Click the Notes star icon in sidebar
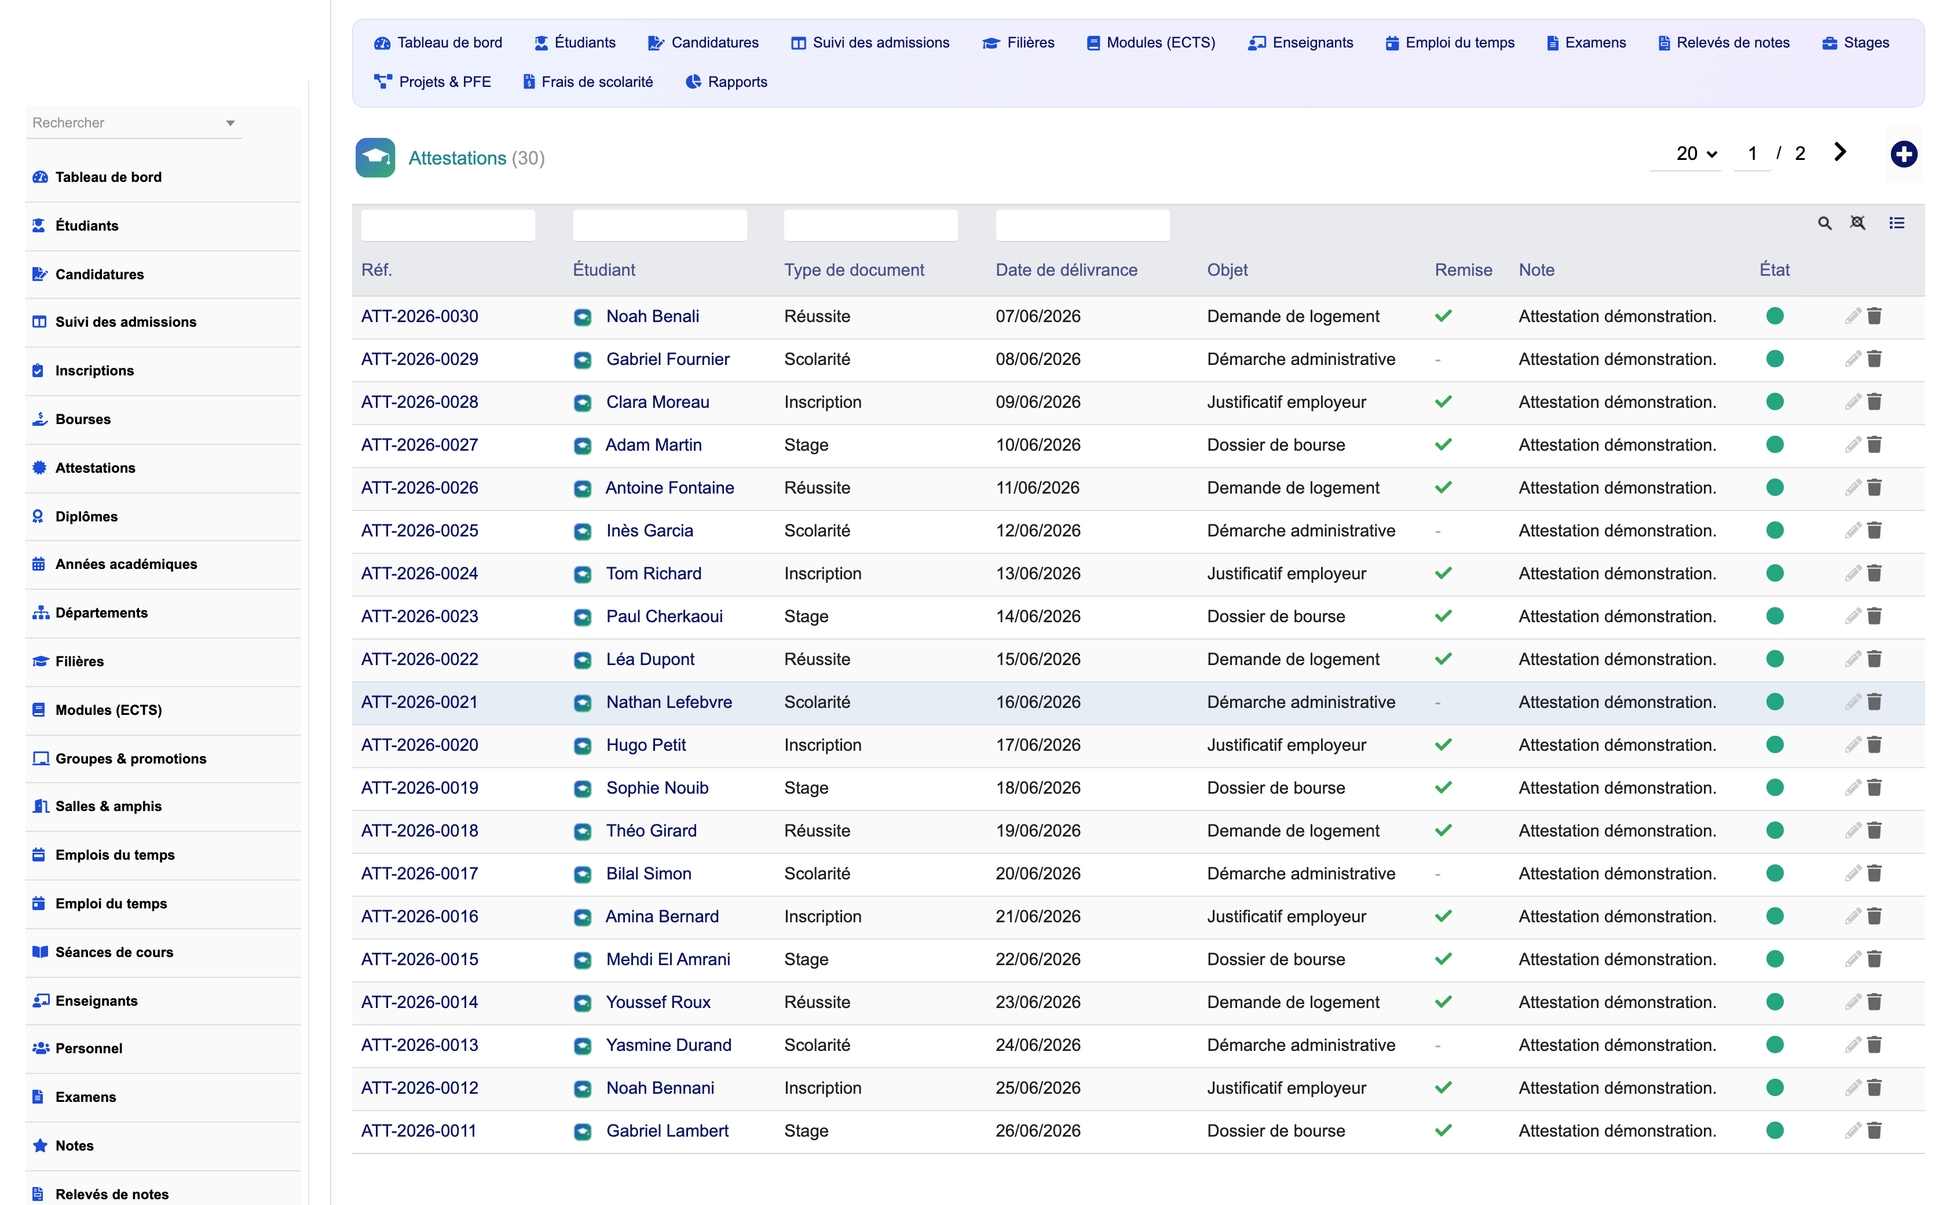The width and height of the screenshot is (1946, 1205). click(x=40, y=1146)
